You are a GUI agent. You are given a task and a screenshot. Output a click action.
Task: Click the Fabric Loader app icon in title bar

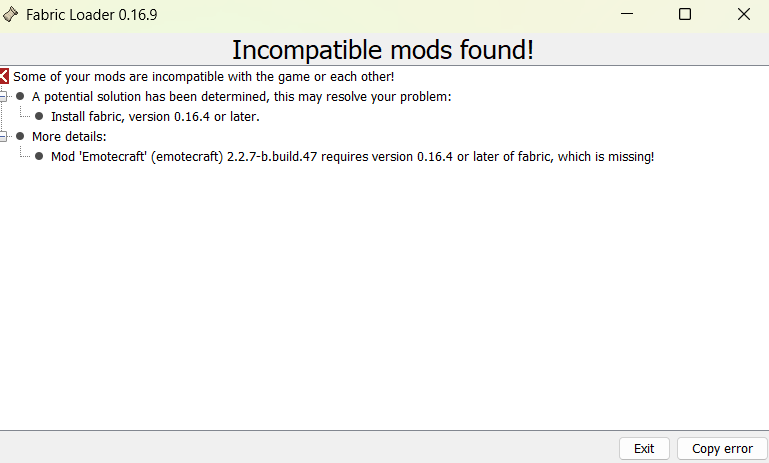coord(10,15)
